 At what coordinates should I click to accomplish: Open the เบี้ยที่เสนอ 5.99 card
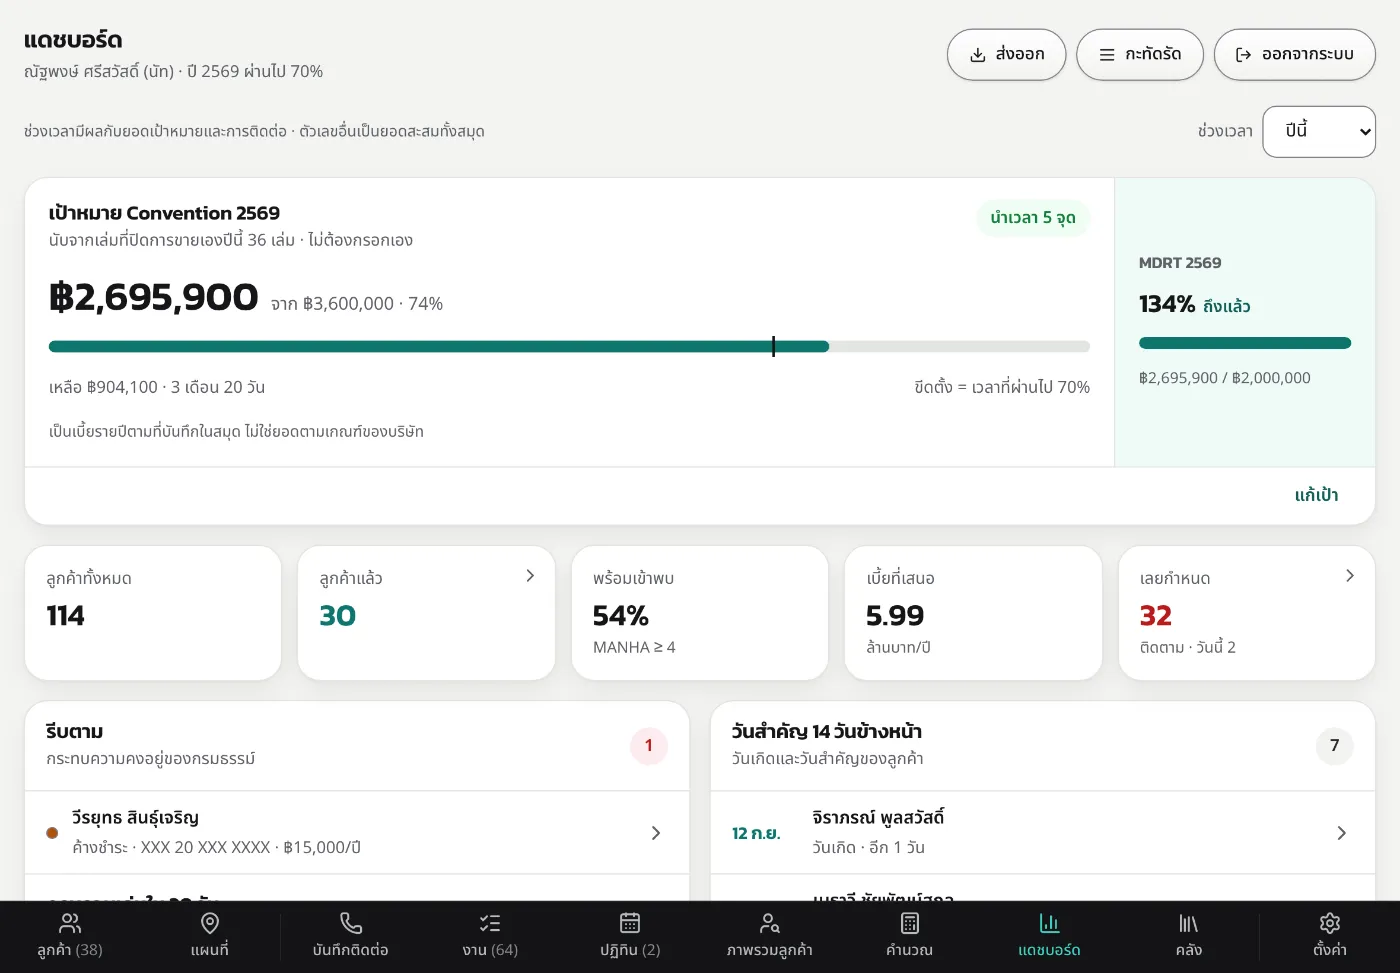coord(973,613)
